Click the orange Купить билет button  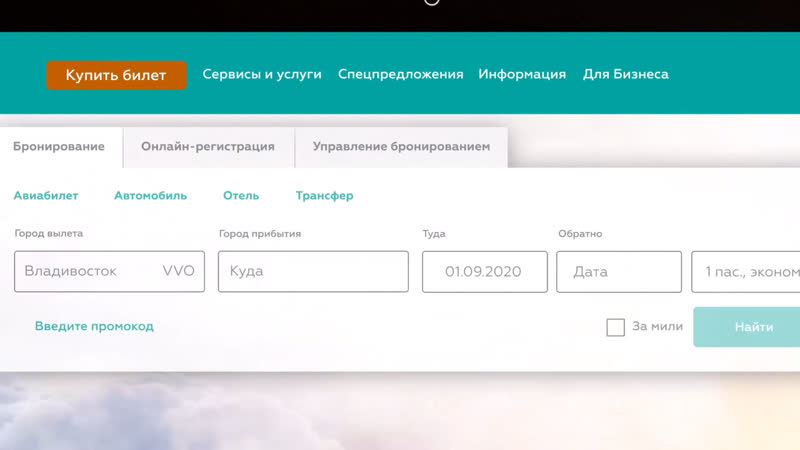(x=116, y=75)
